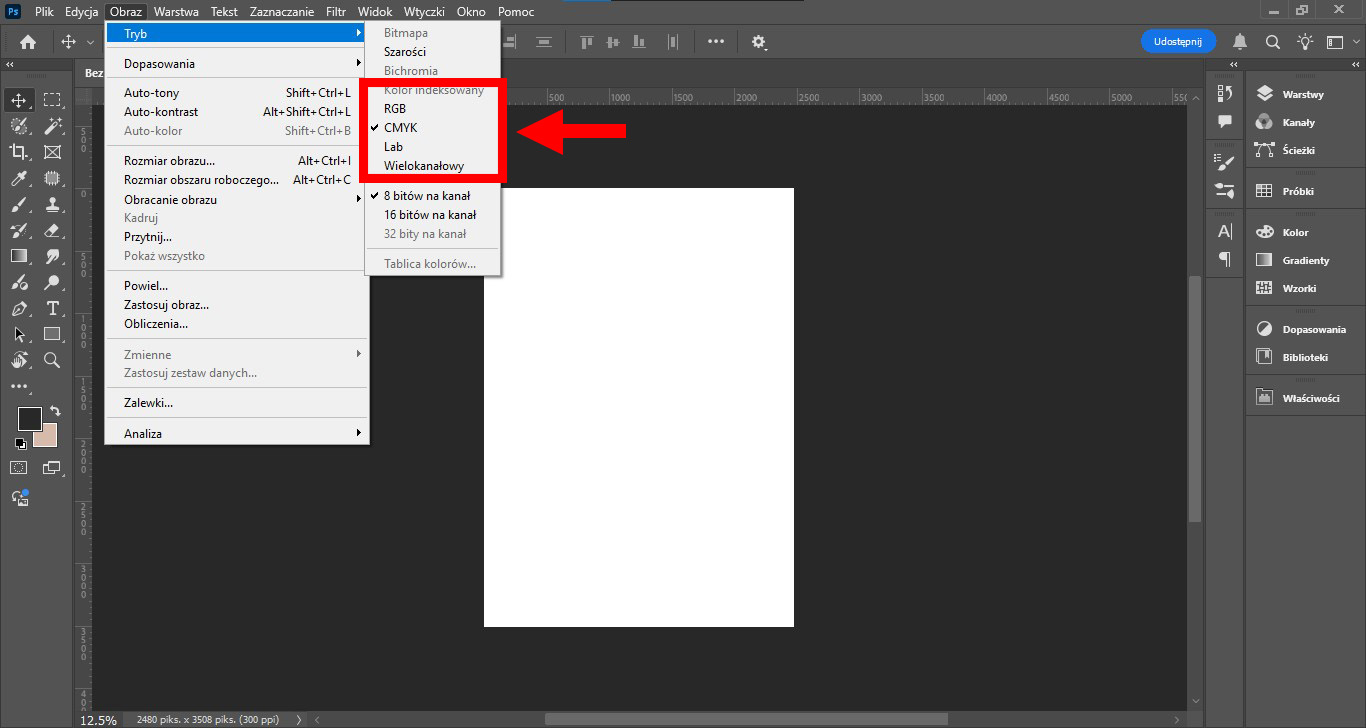Click the Udostępnij share button
The height and width of the screenshot is (728, 1366).
click(x=1178, y=41)
